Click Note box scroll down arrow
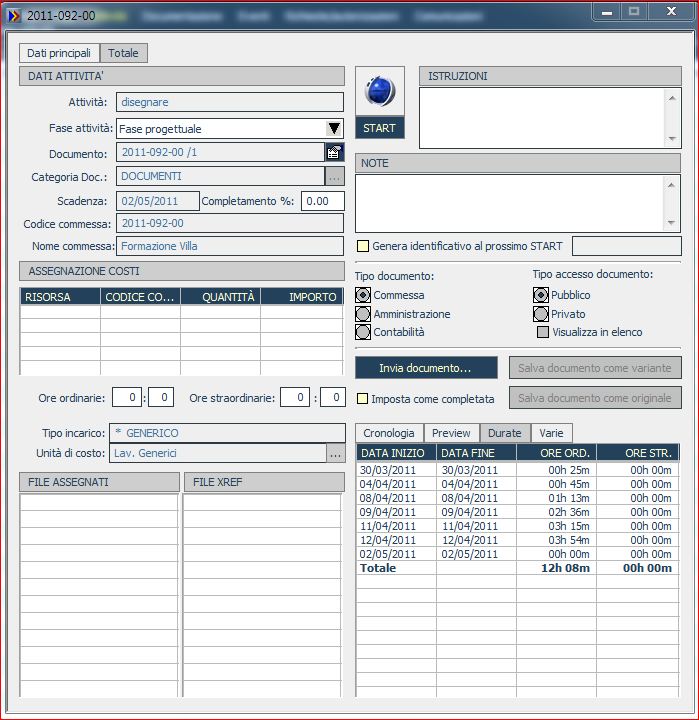Image resolution: width=699 pixels, height=720 pixels. point(671,223)
